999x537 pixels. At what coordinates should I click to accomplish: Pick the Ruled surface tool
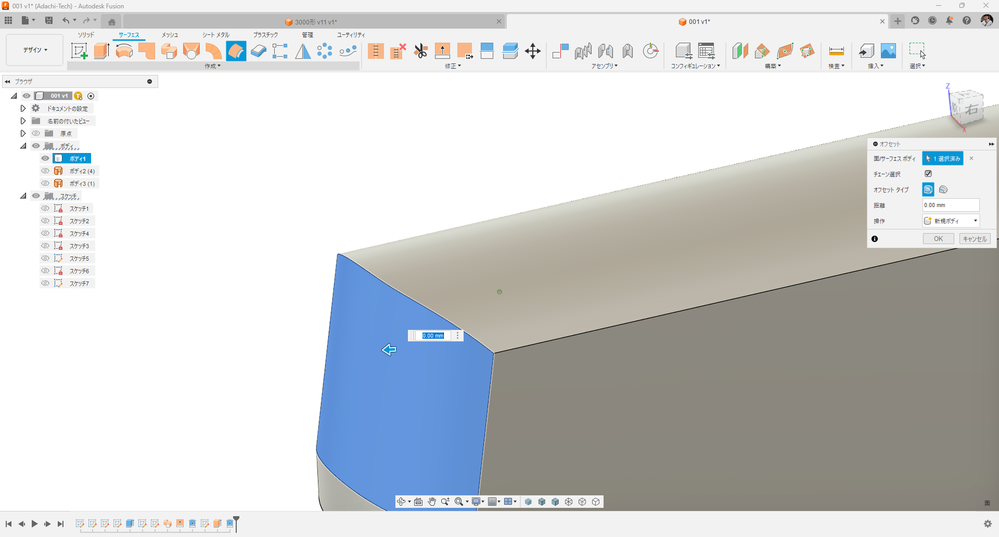213,51
